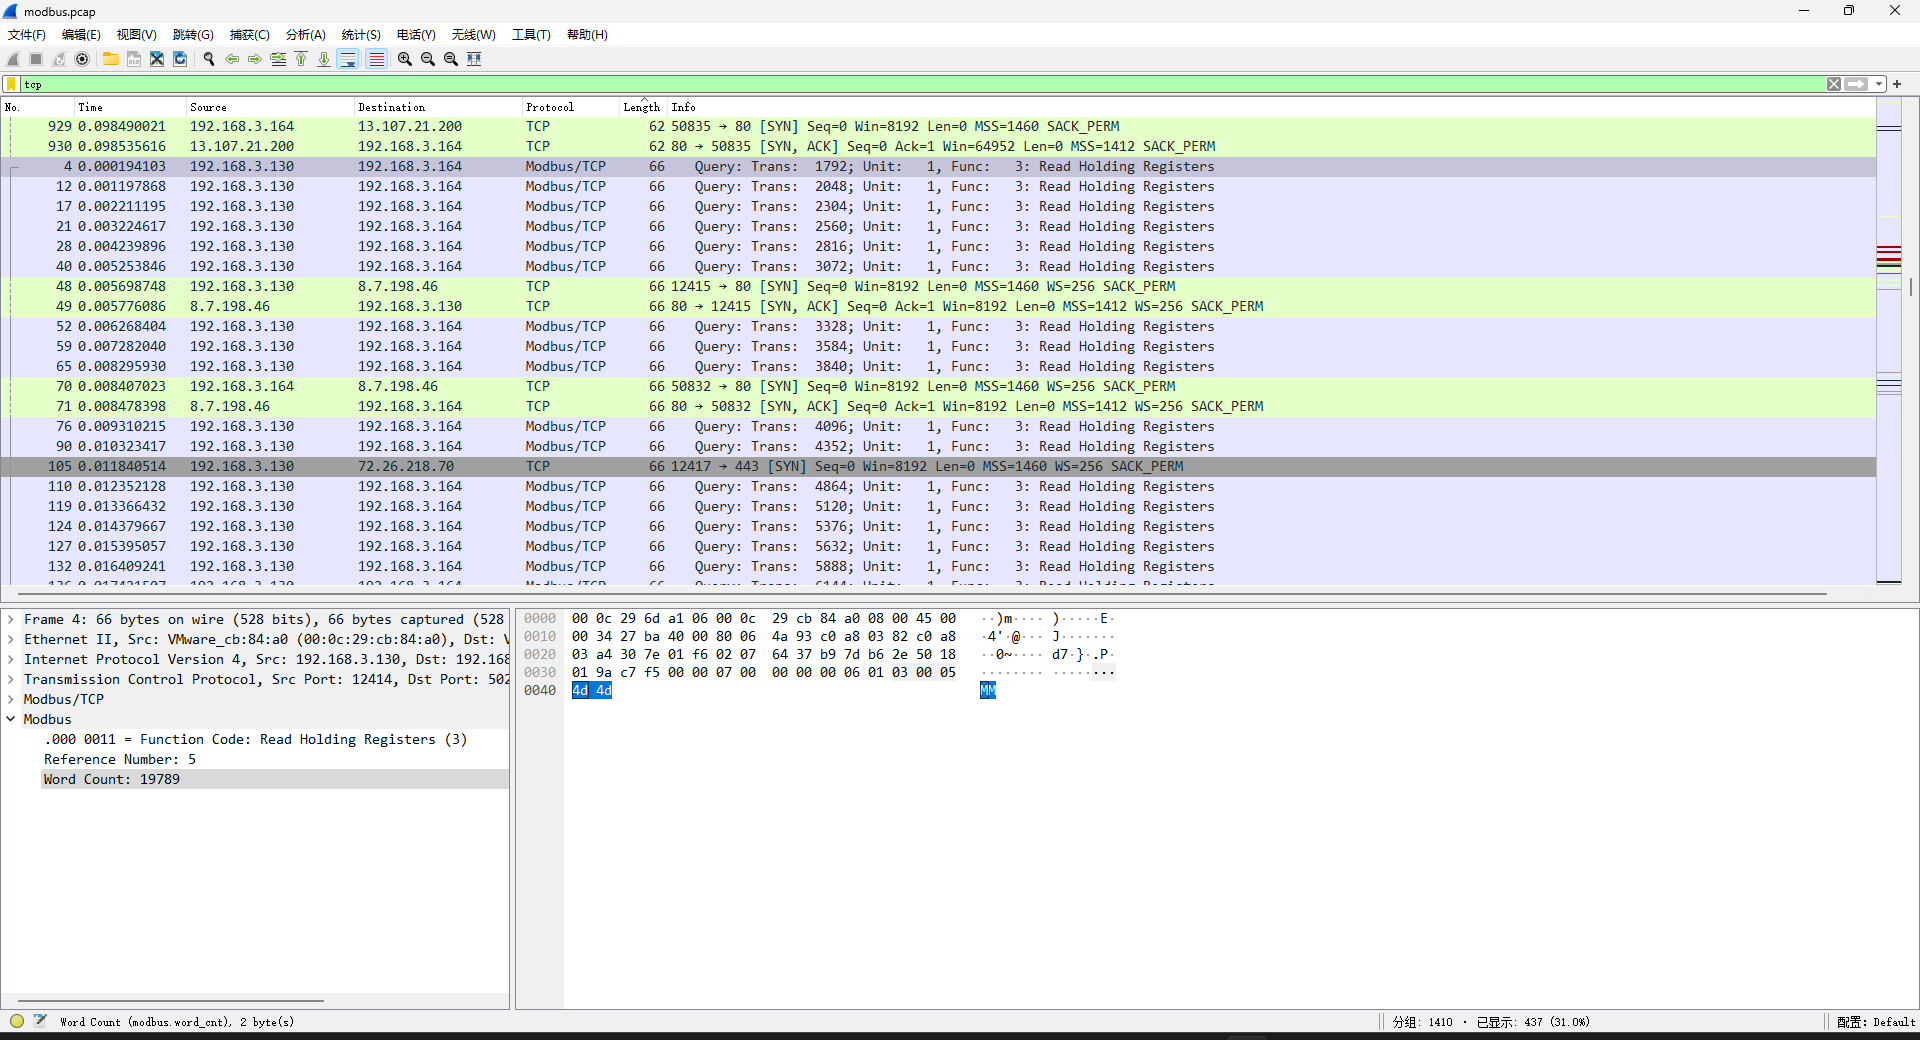The width and height of the screenshot is (1920, 1040).
Task: Expand the Ethernet II tree node
Action: (11, 639)
